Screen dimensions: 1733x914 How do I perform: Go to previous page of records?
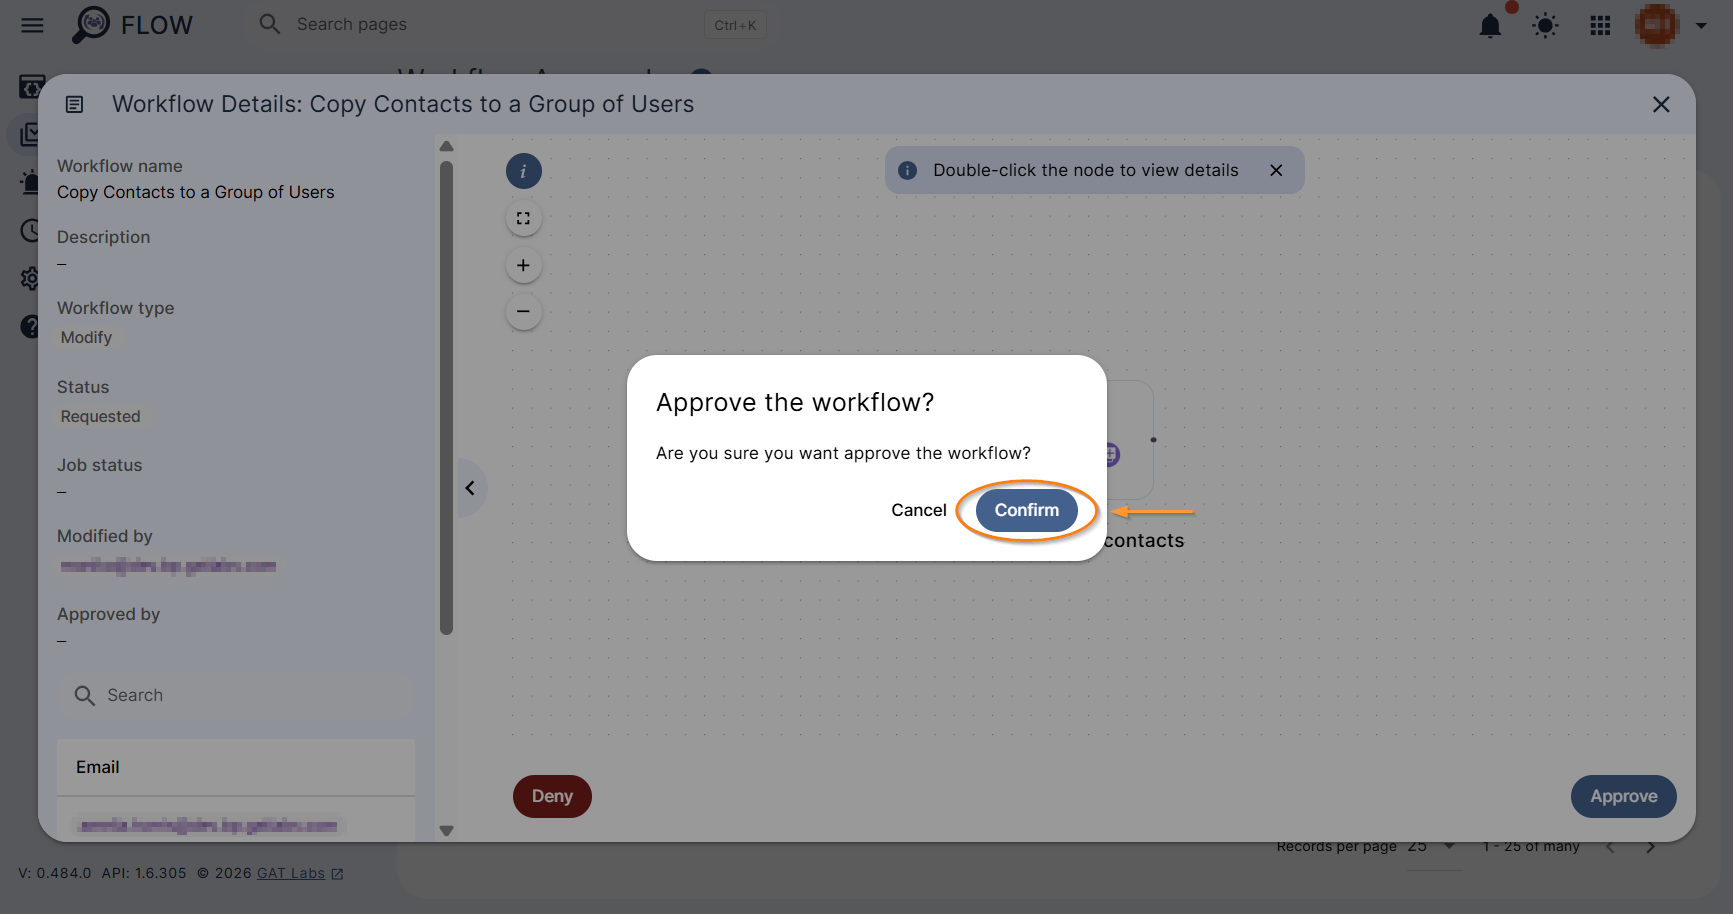[1610, 848]
